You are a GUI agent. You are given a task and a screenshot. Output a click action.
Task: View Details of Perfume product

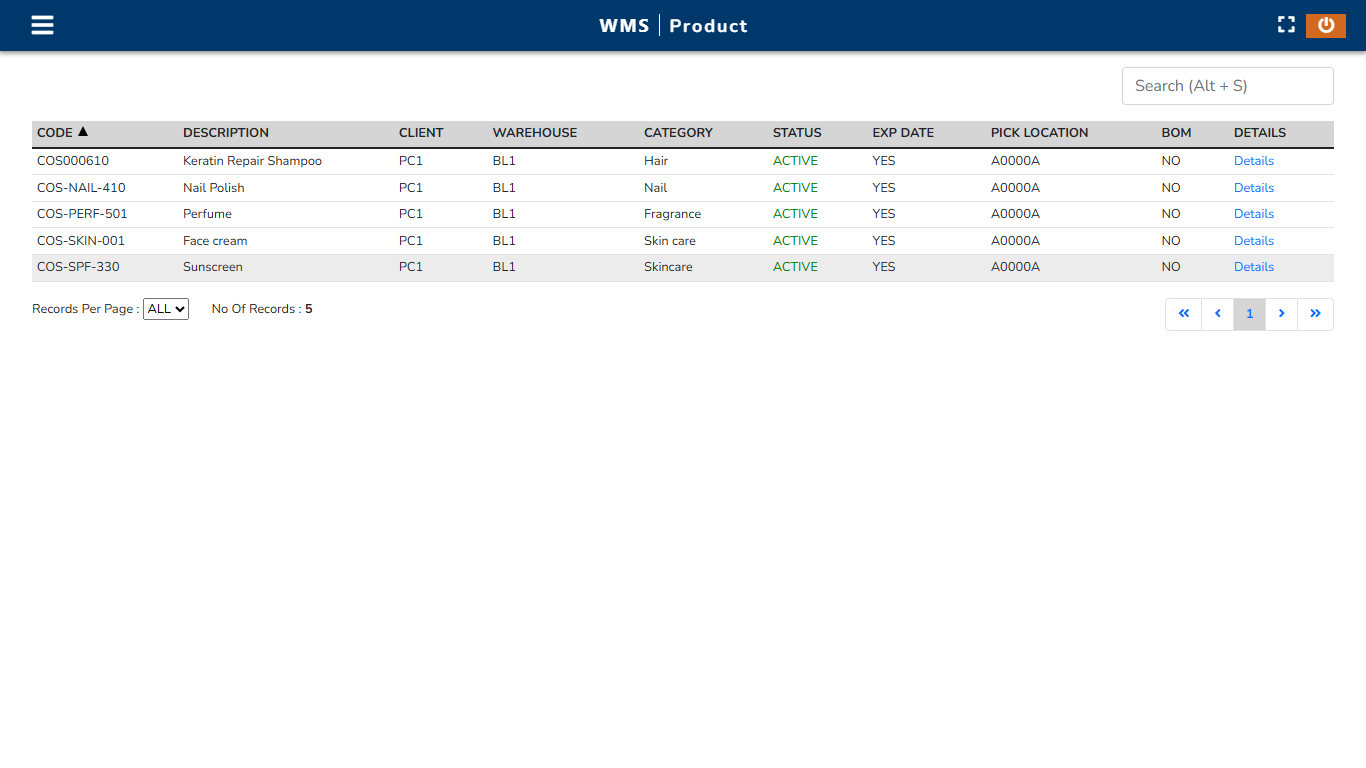1253,214
